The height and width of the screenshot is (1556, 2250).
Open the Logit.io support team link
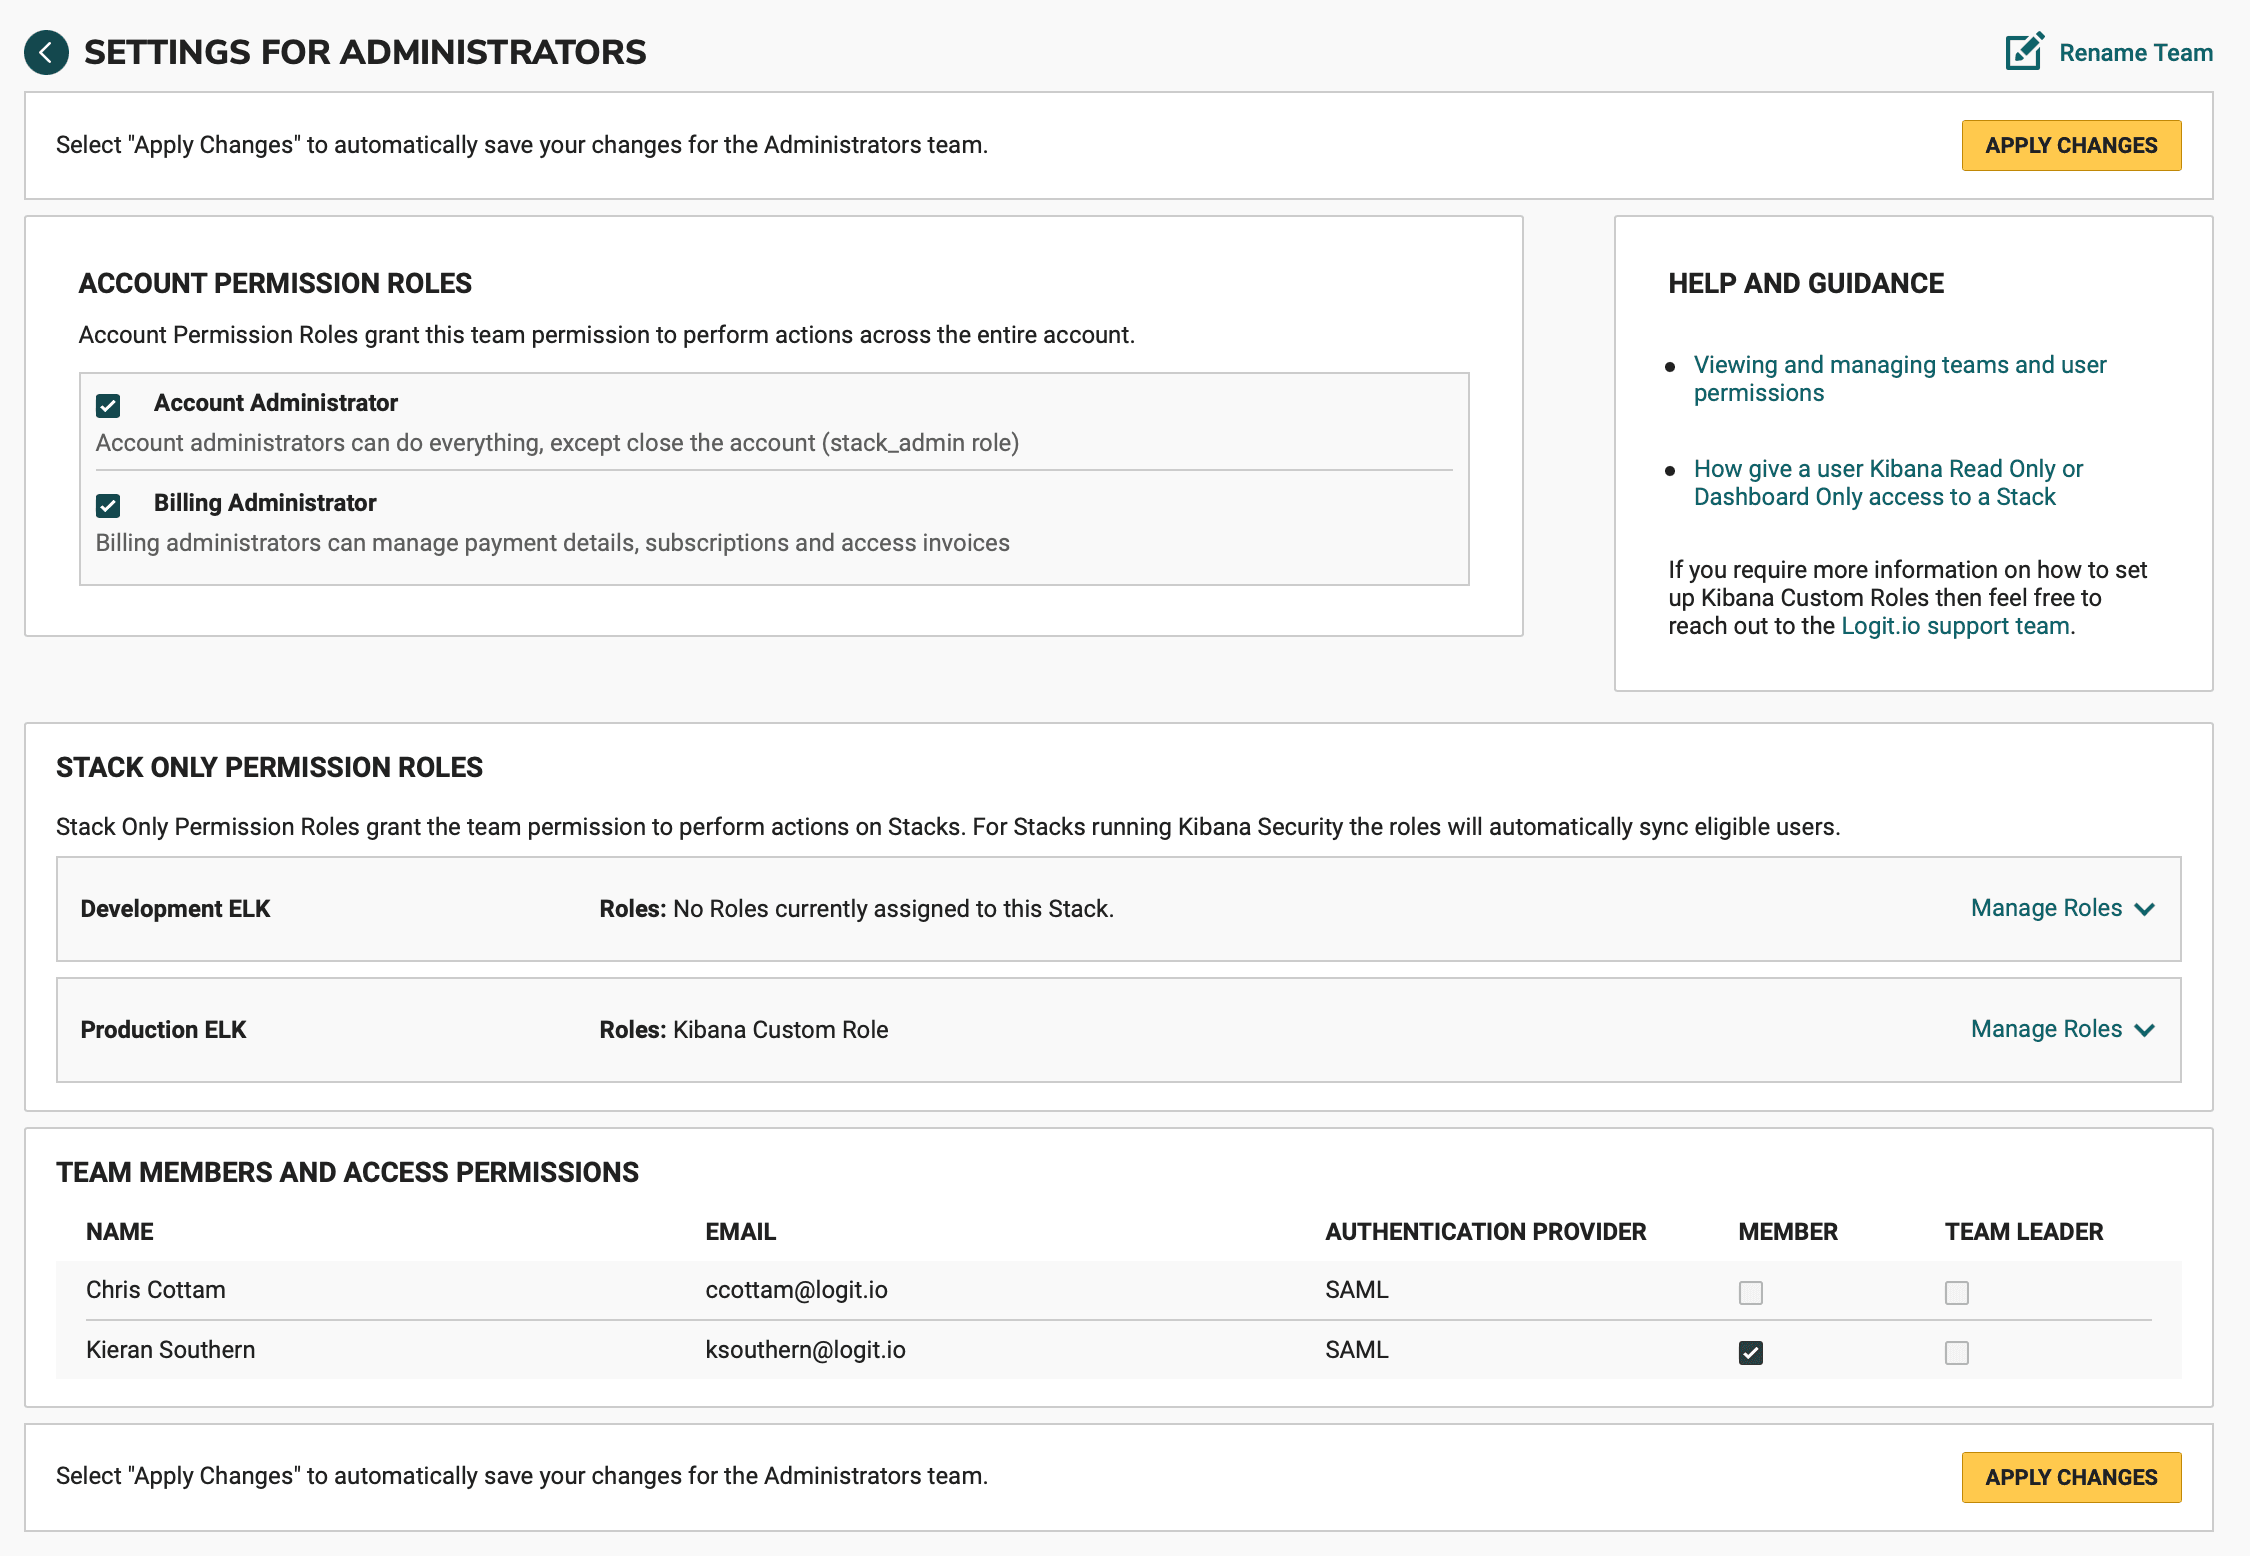point(1955,626)
